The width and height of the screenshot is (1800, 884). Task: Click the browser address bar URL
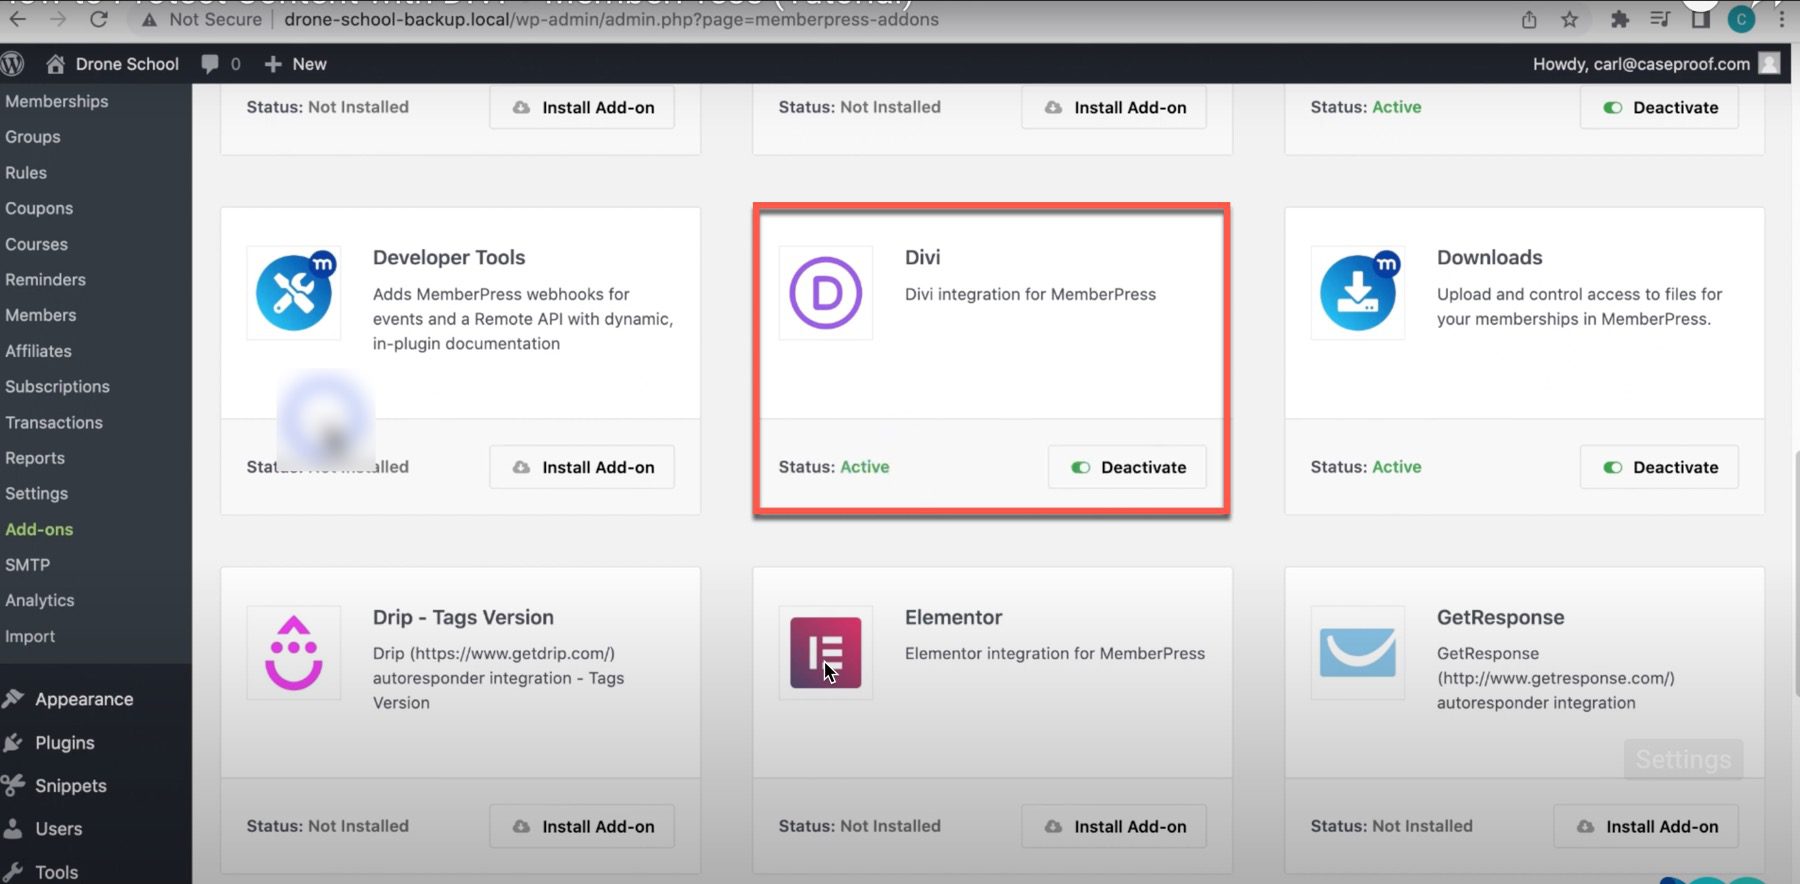(x=610, y=20)
